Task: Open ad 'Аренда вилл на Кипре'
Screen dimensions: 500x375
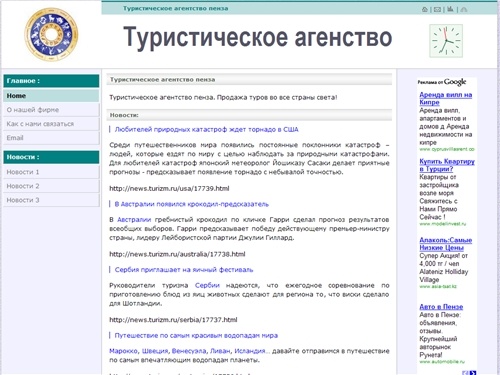Action: tap(445, 98)
